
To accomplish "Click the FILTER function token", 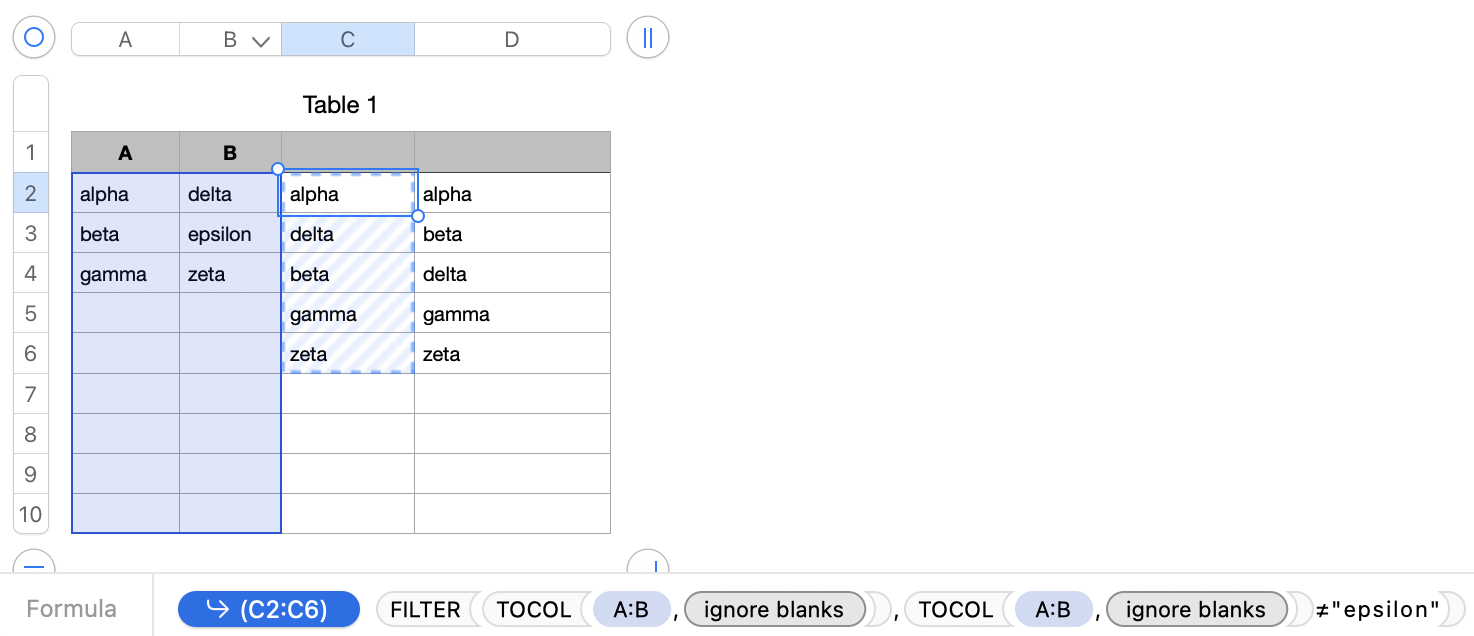I will point(425,609).
